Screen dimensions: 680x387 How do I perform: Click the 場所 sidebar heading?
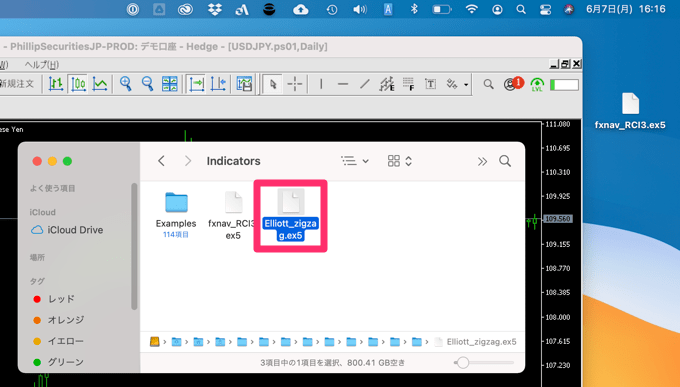37,257
